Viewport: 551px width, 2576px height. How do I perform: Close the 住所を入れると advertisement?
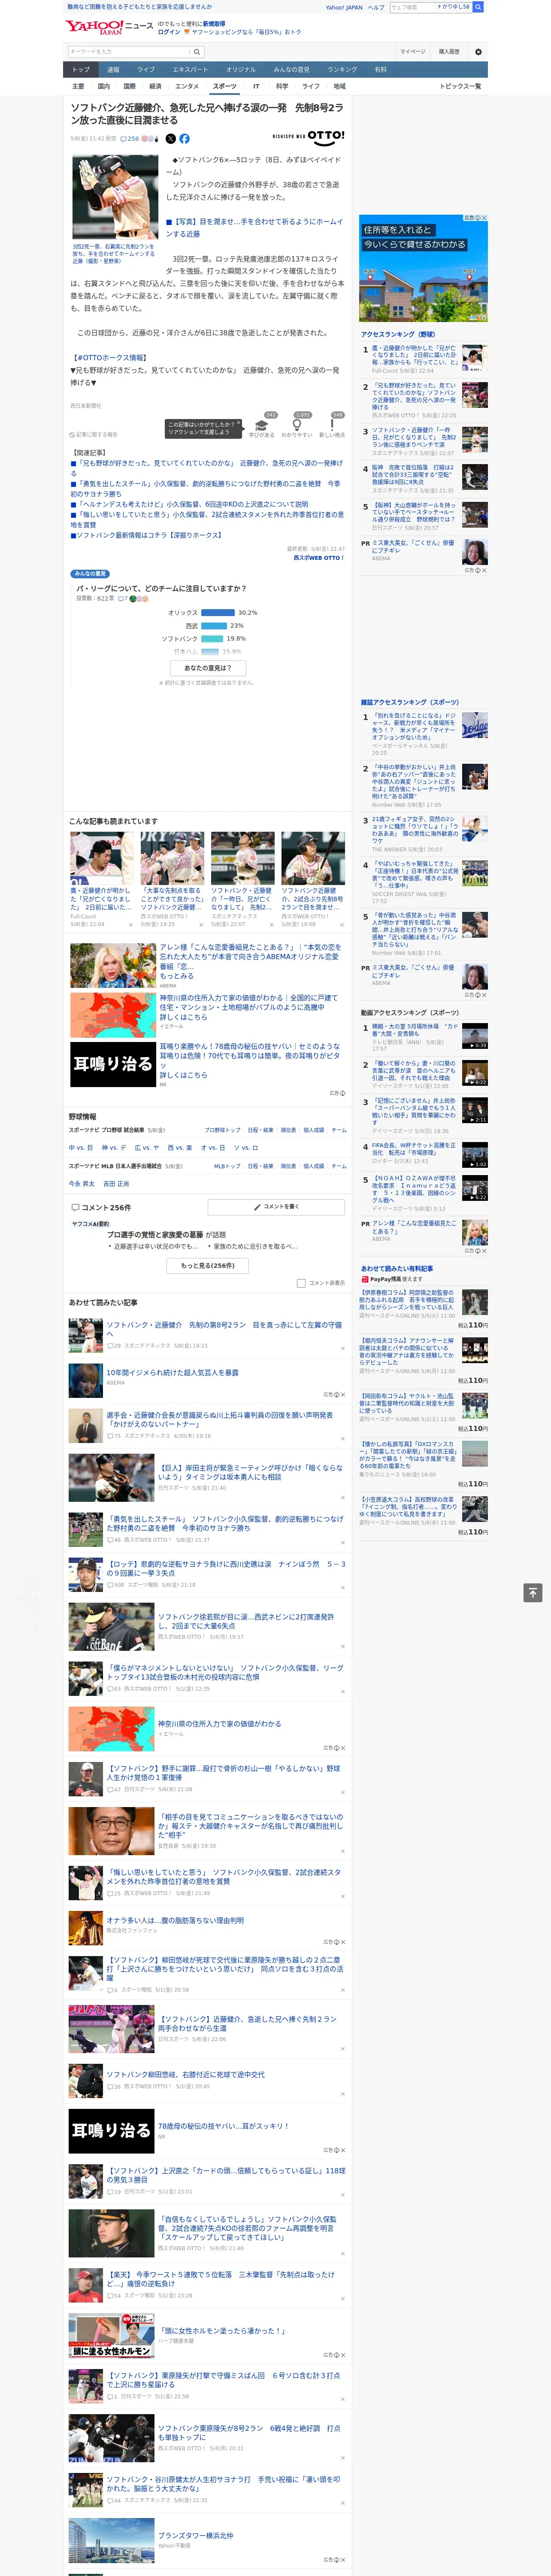pos(483,218)
